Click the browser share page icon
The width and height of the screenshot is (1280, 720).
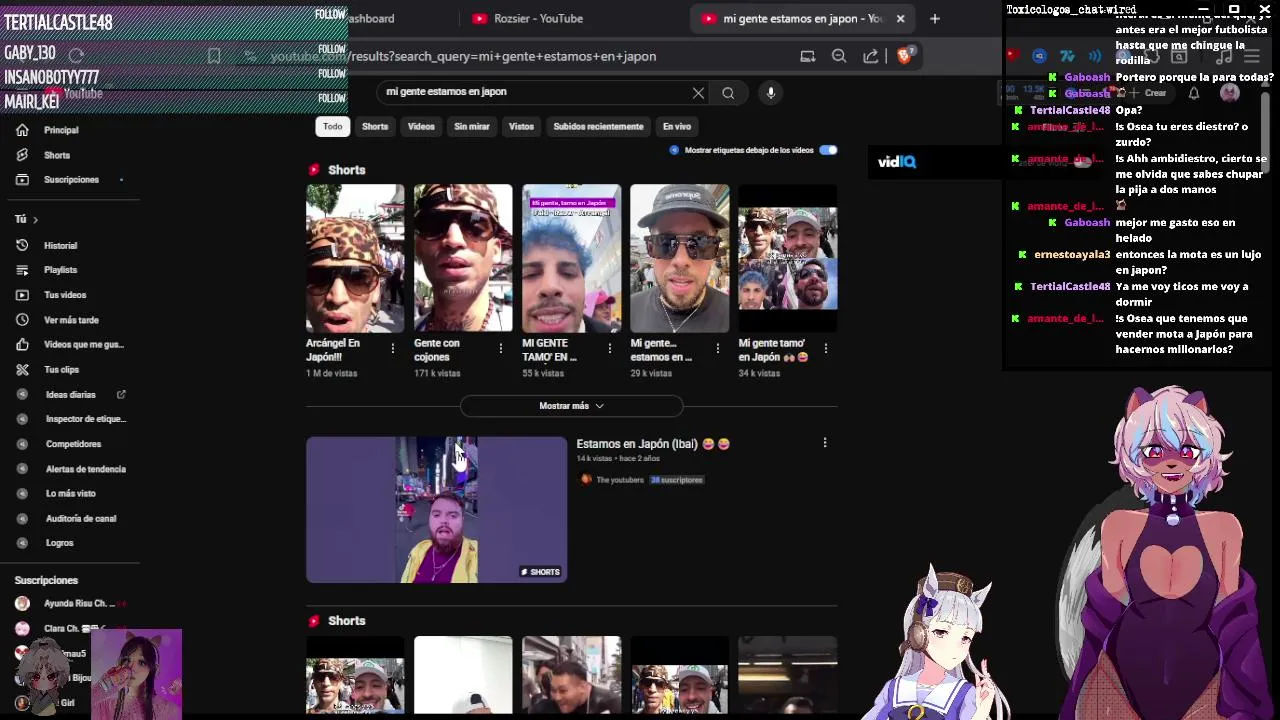pos(871,56)
